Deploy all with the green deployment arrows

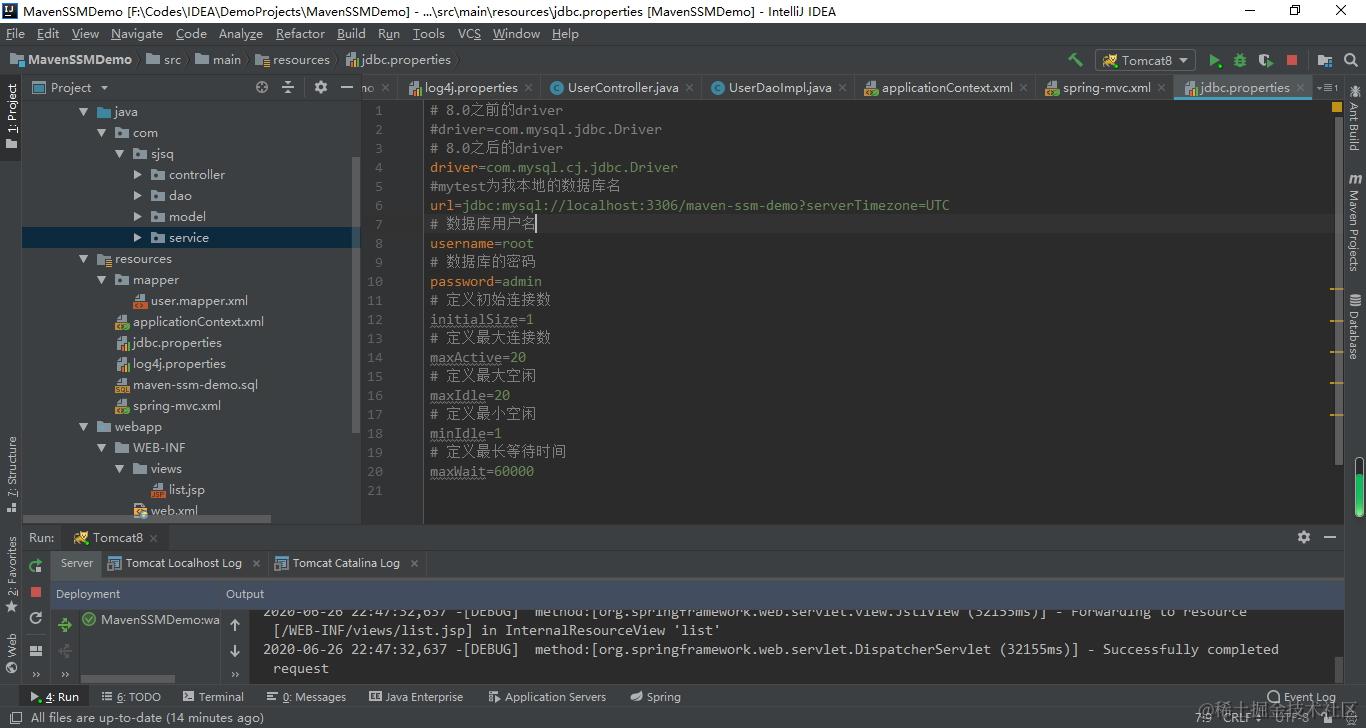65,625
